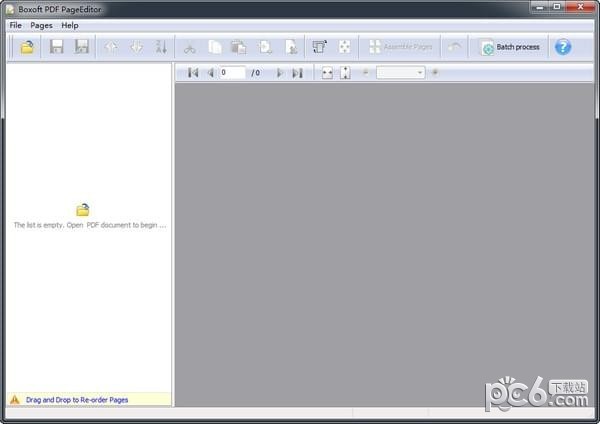This screenshot has height=424, width=600.
Task: Click the insert page icon
Action: click(265, 47)
